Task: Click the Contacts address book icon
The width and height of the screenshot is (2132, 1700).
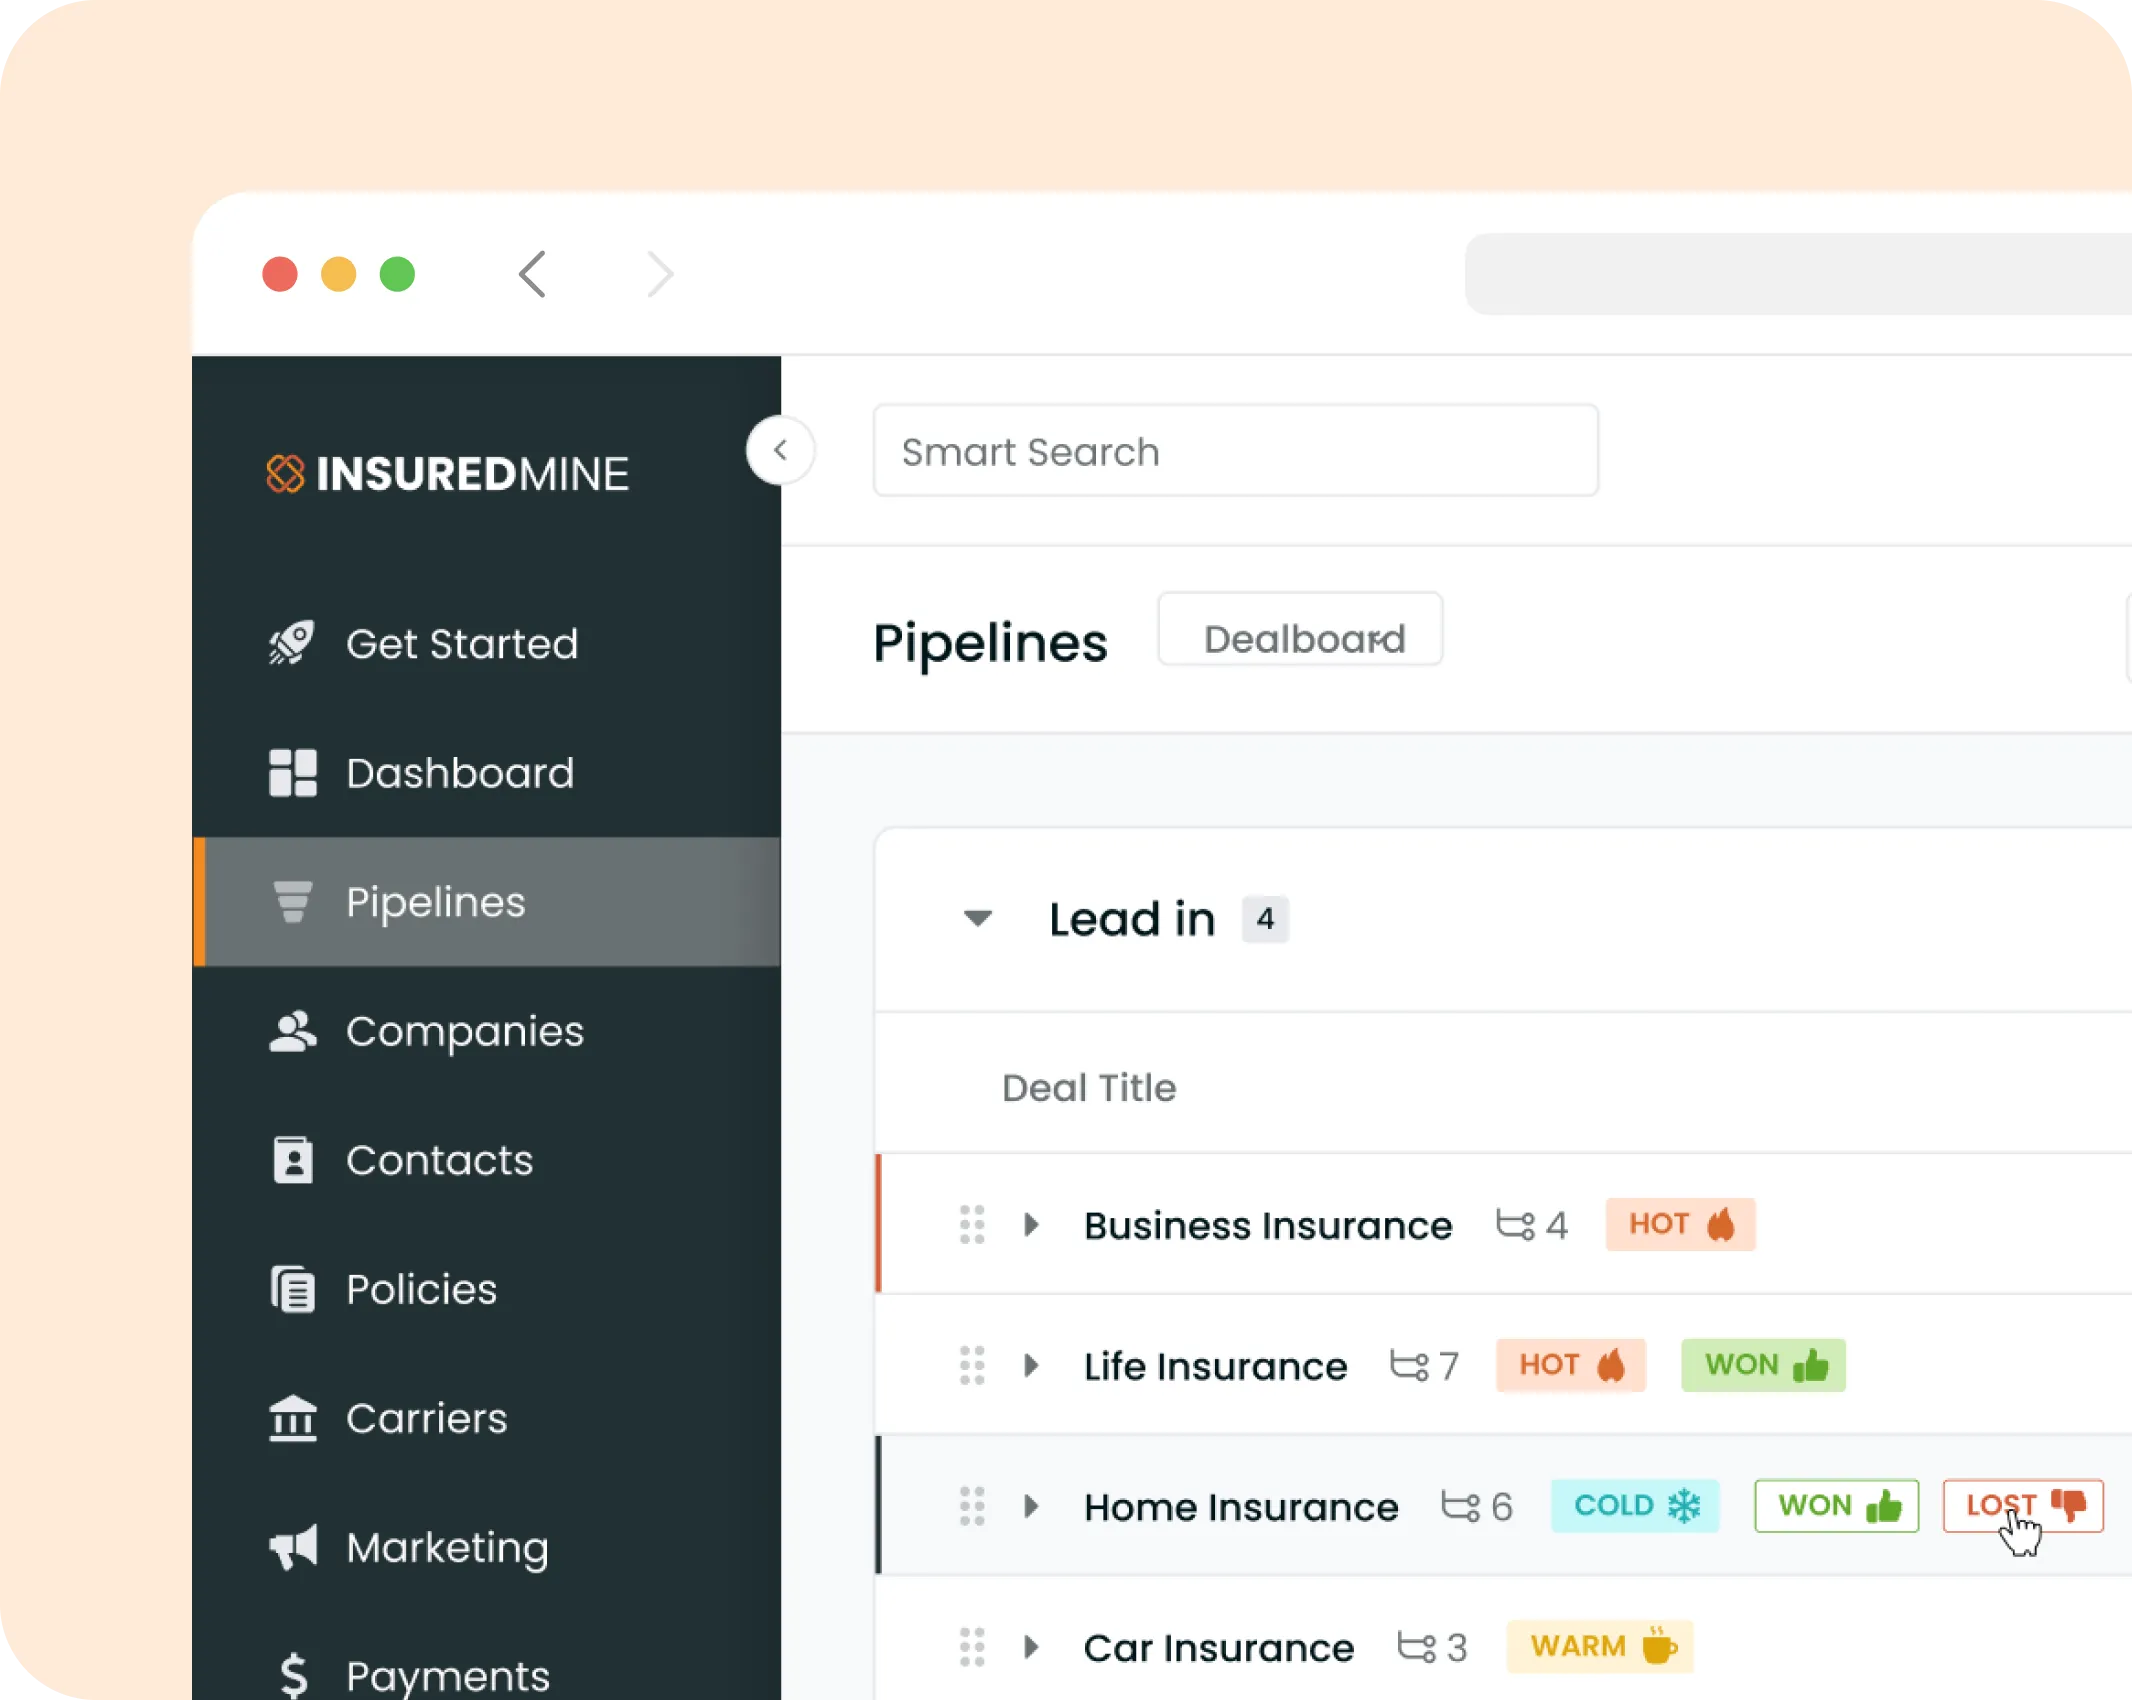Action: coord(292,1160)
